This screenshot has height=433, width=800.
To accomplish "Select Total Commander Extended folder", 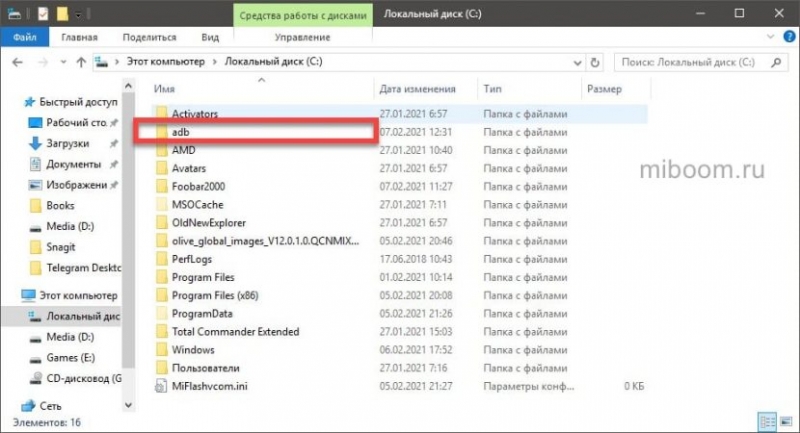I will click(x=235, y=332).
